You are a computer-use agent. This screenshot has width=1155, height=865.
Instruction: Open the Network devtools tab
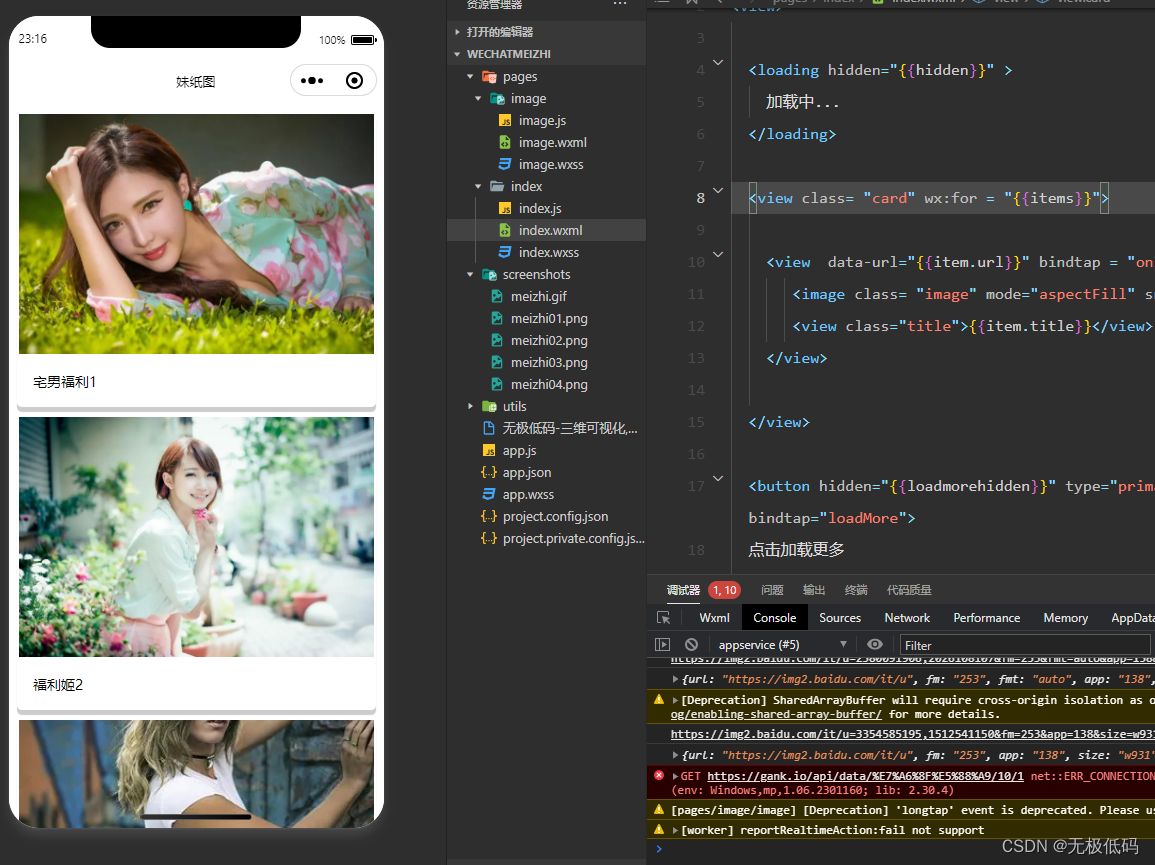click(907, 617)
